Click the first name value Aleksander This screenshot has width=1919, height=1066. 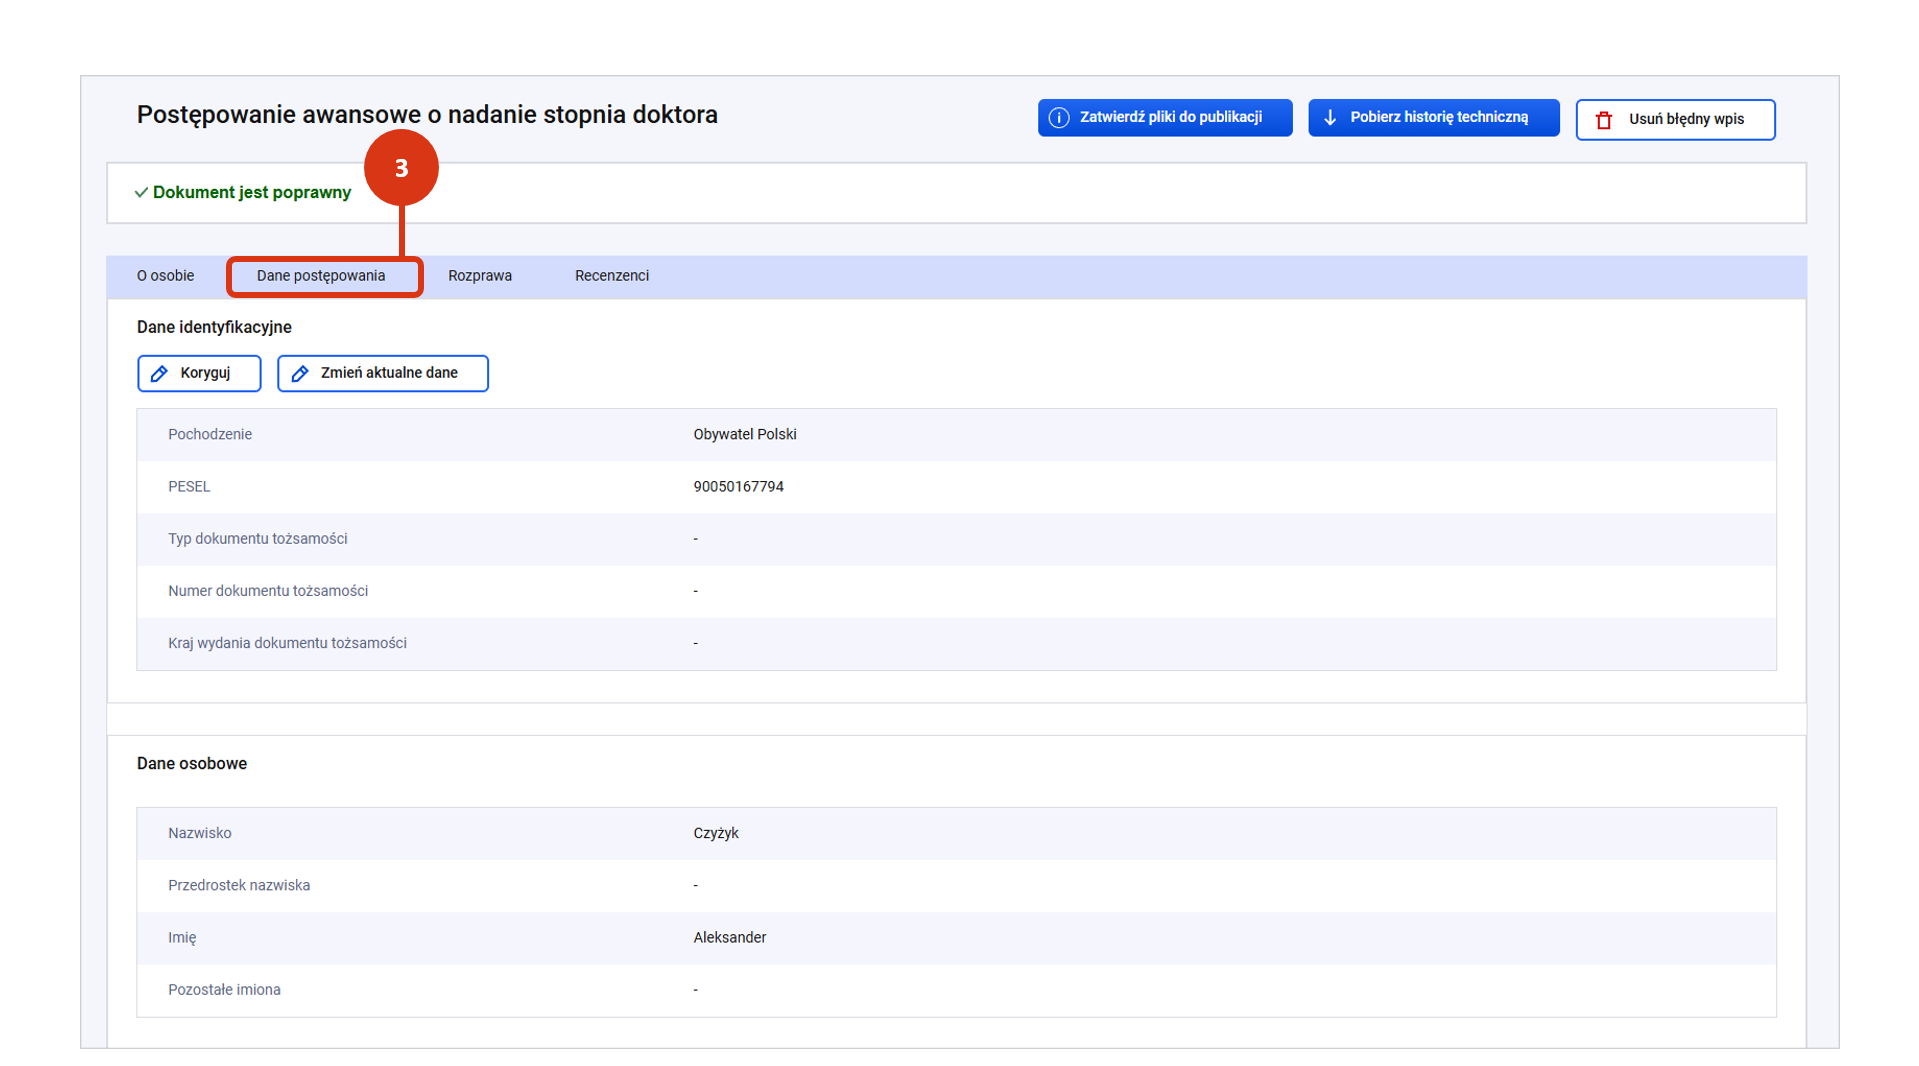[x=730, y=937]
